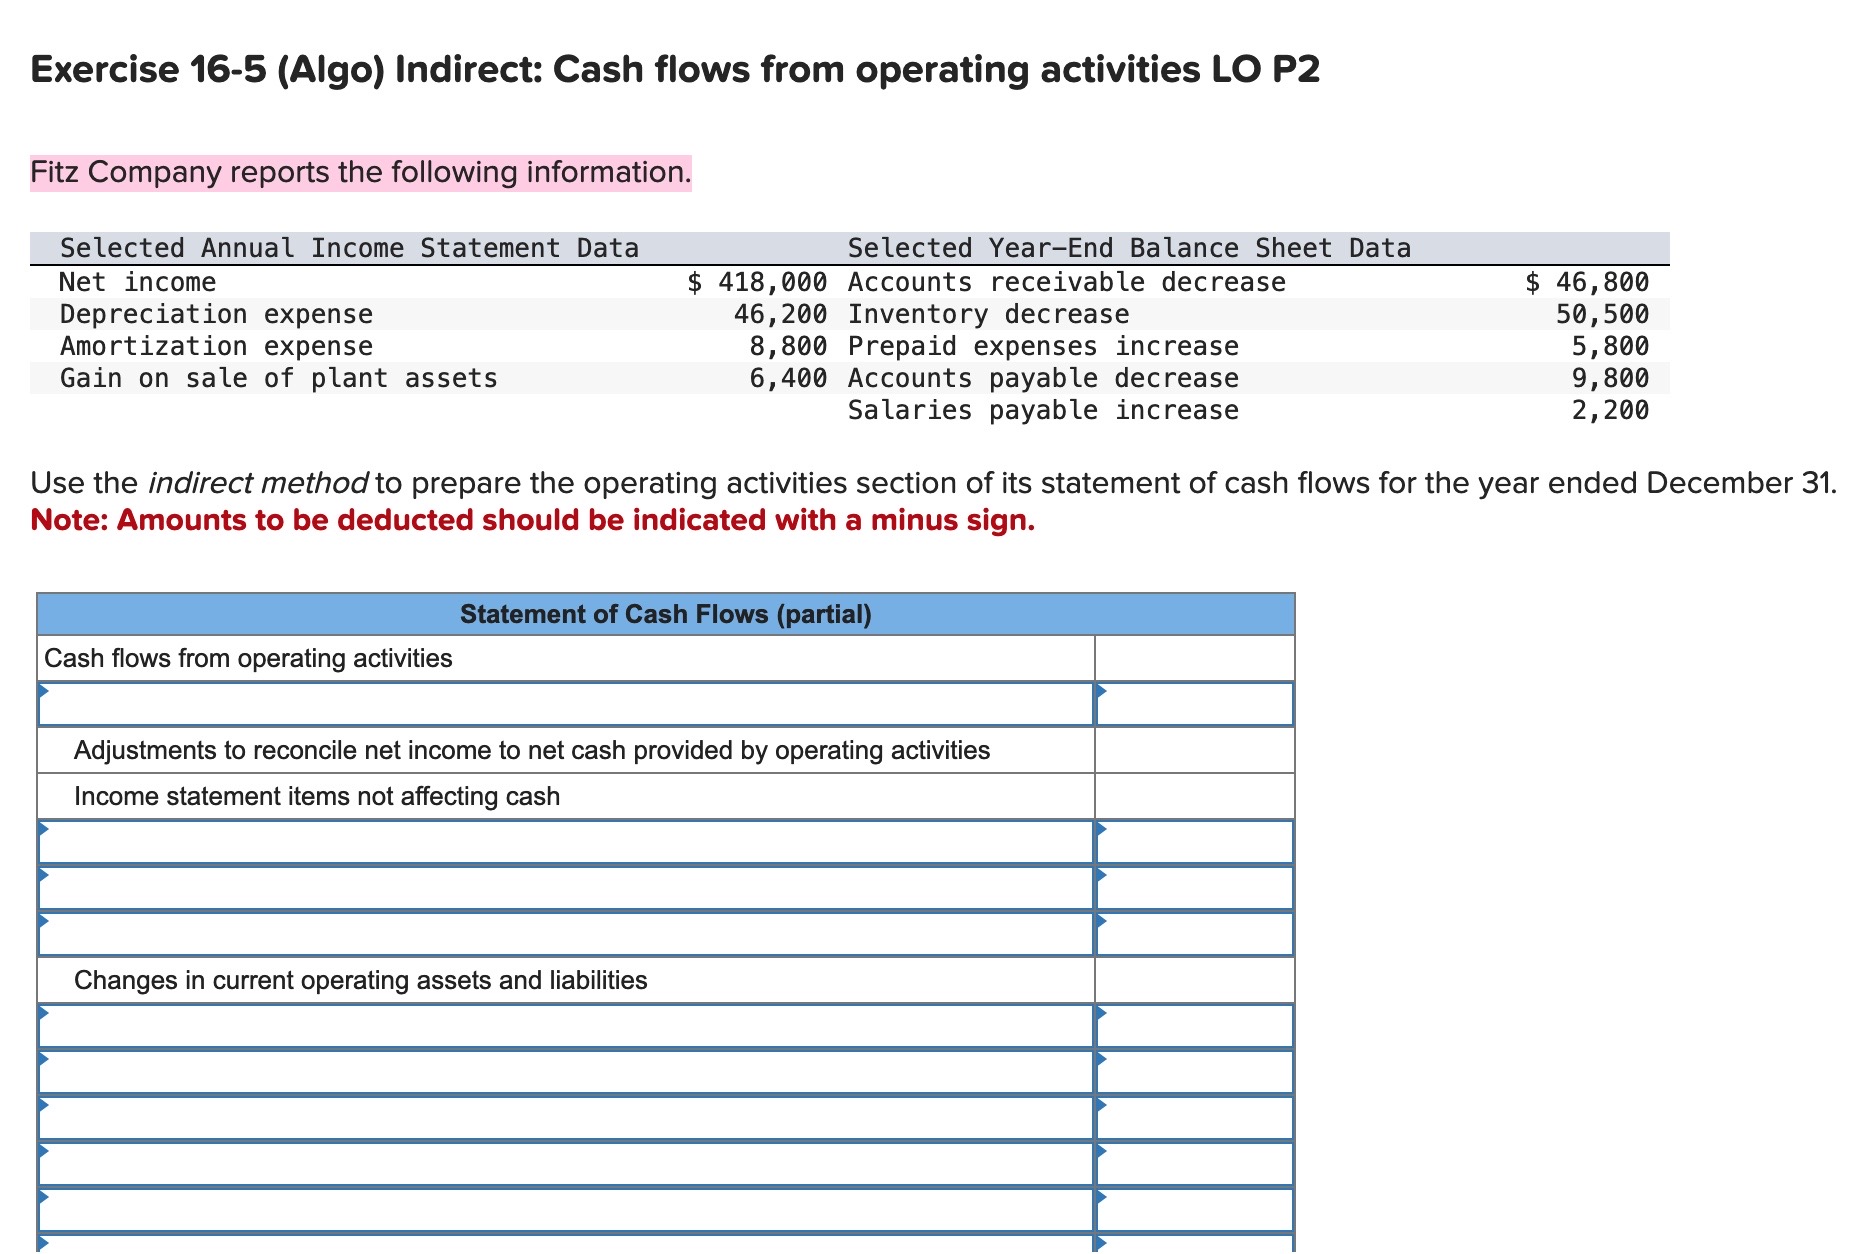Viewport: 1858px width, 1254px height.
Task: Click 'Accounts payable decrease' label
Action: pyautogui.click(x=1043, y=378)
